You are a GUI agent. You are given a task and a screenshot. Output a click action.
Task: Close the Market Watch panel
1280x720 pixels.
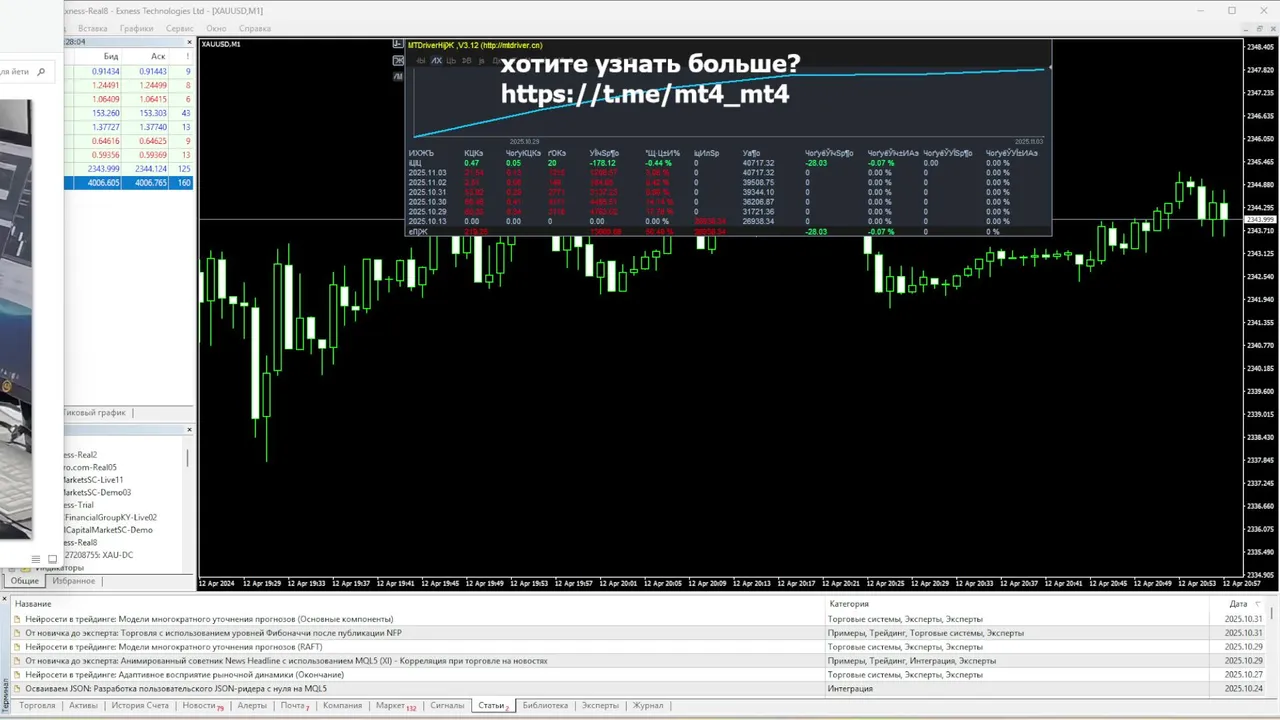point(189,42)
